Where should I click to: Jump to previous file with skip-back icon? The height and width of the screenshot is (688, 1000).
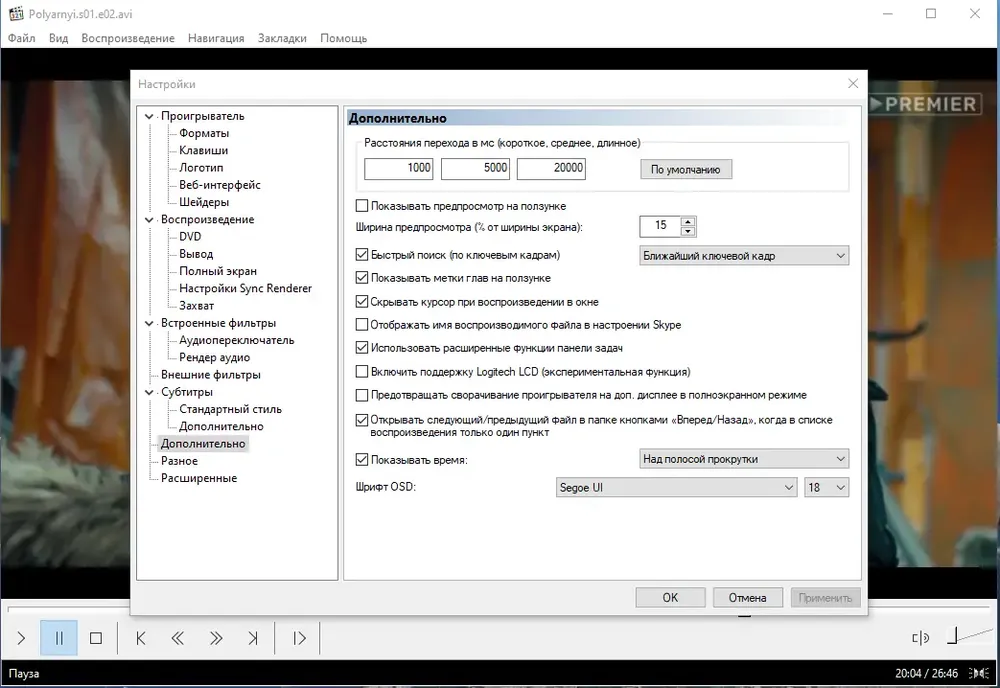[x=141, y=638]
